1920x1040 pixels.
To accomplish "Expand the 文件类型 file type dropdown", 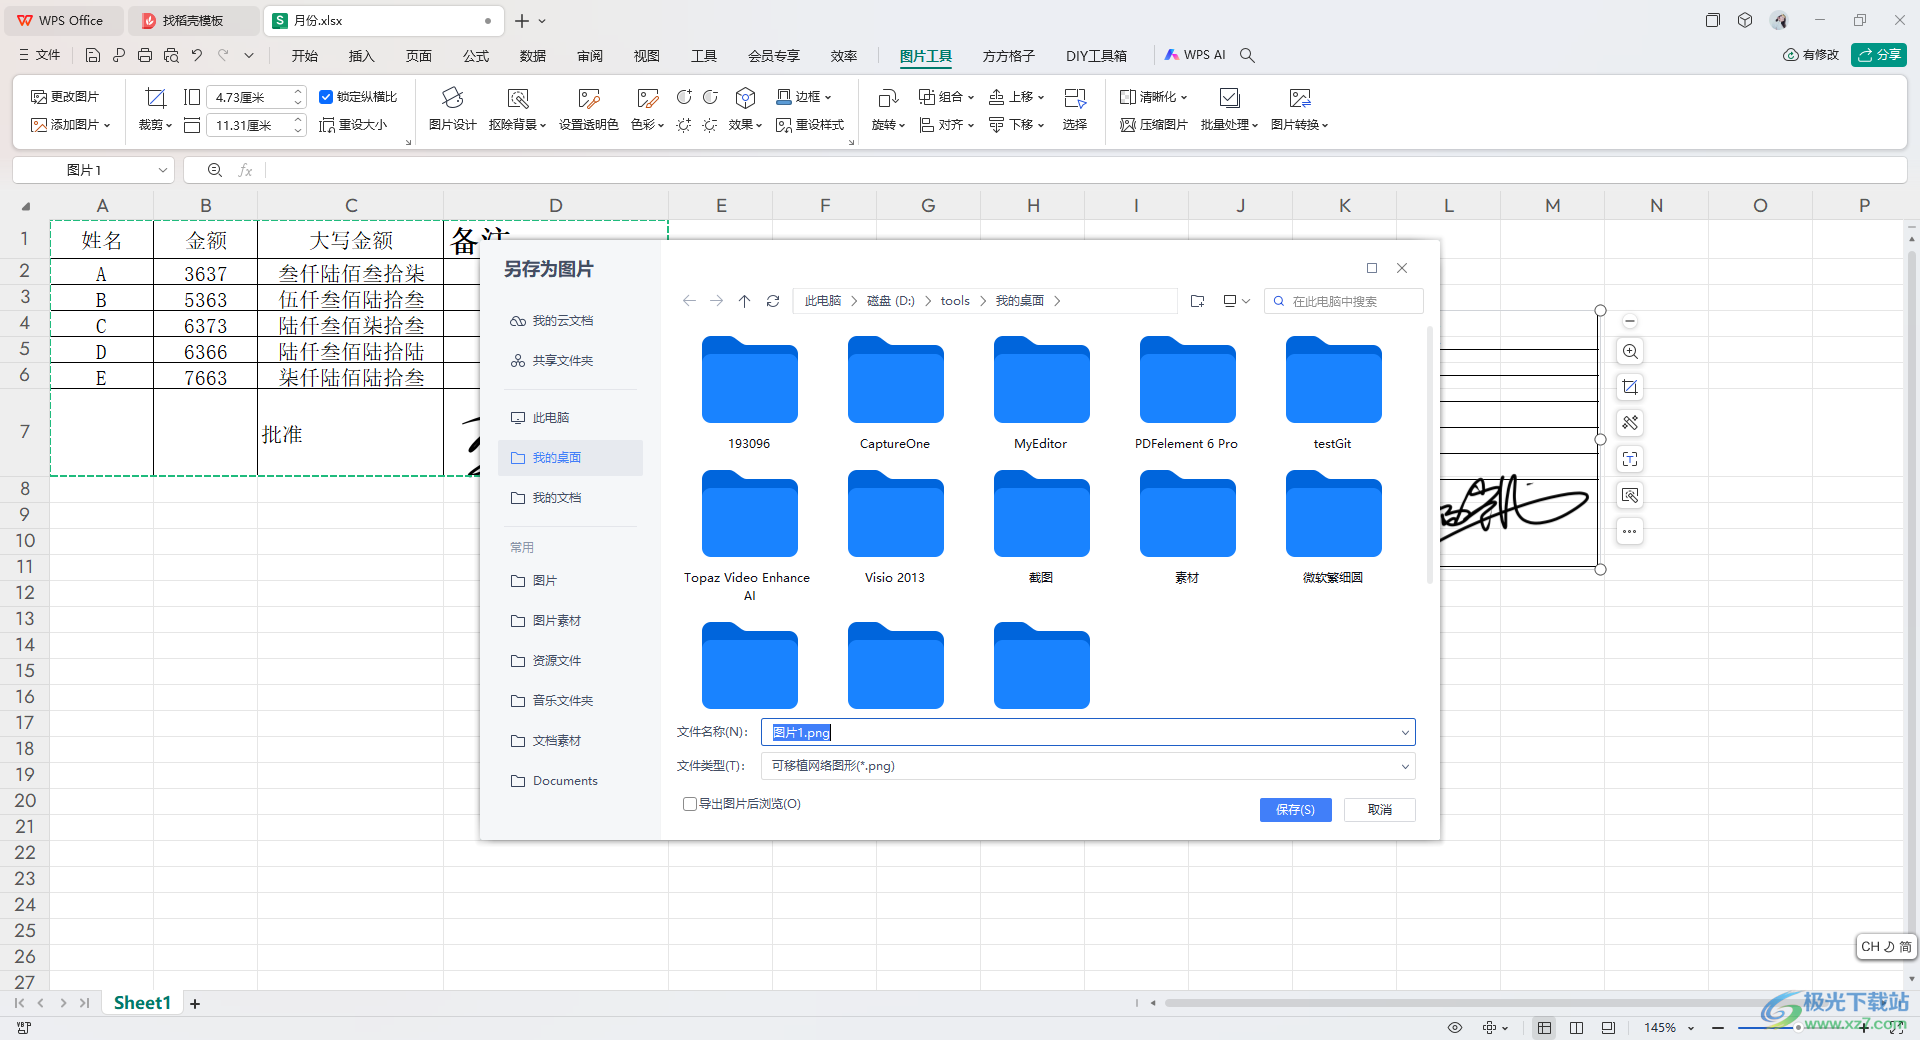I will 1405,767.
